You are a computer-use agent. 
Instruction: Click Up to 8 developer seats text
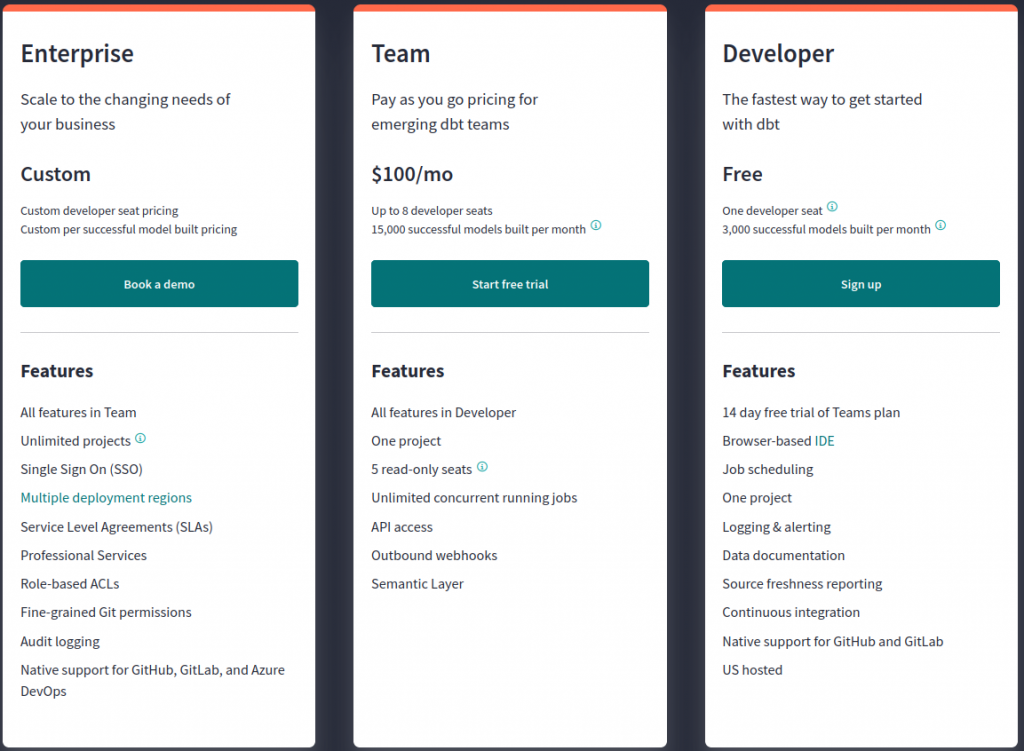[432, 211]
